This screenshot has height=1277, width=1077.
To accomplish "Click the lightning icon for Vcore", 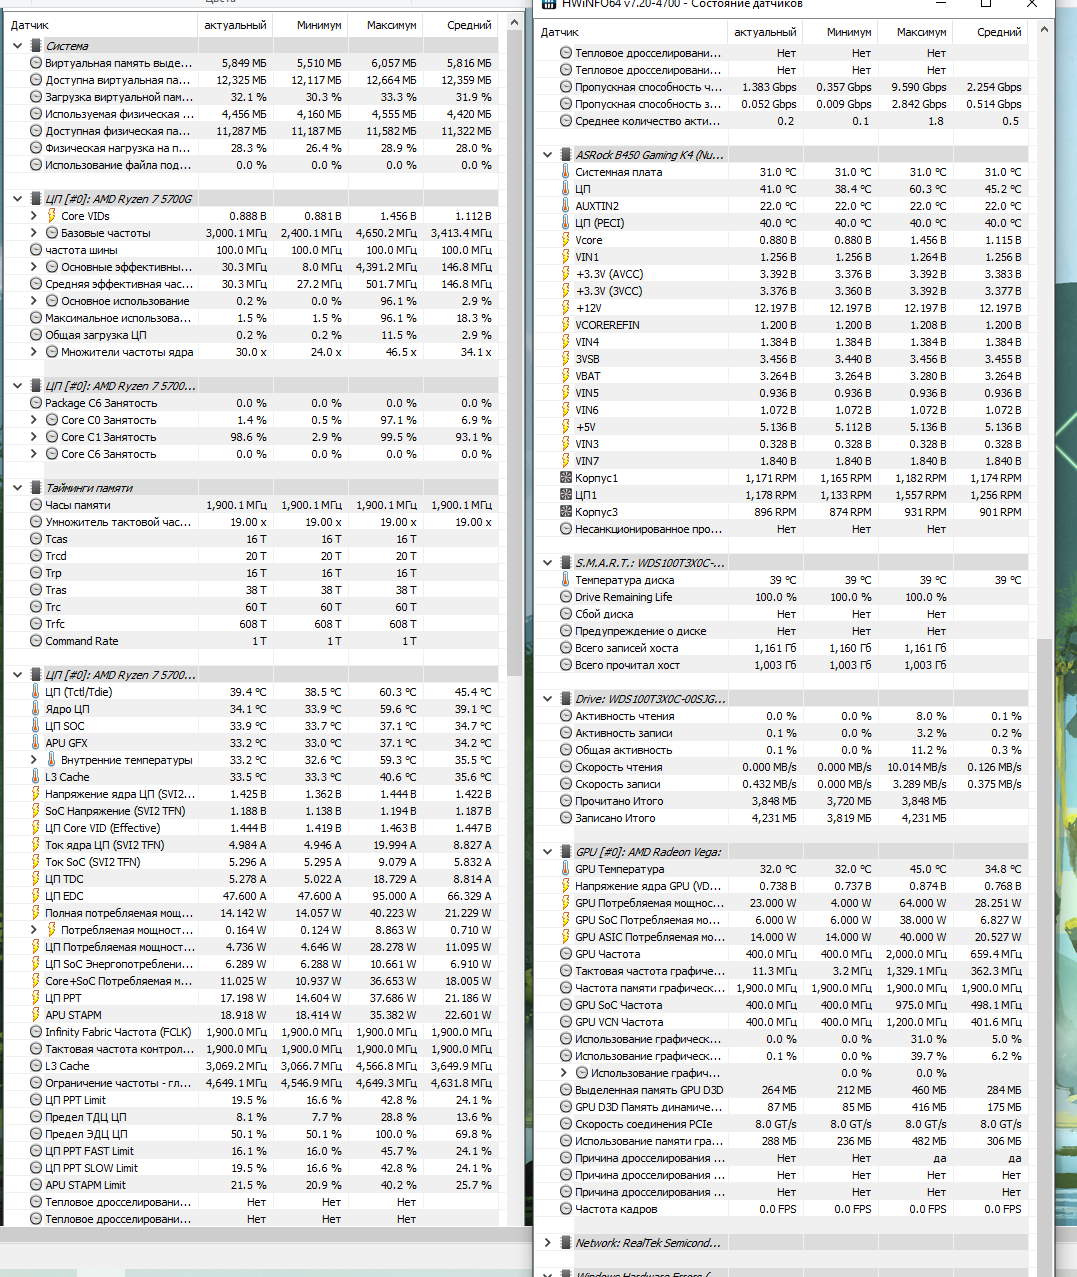I will (x=566, y=240).
